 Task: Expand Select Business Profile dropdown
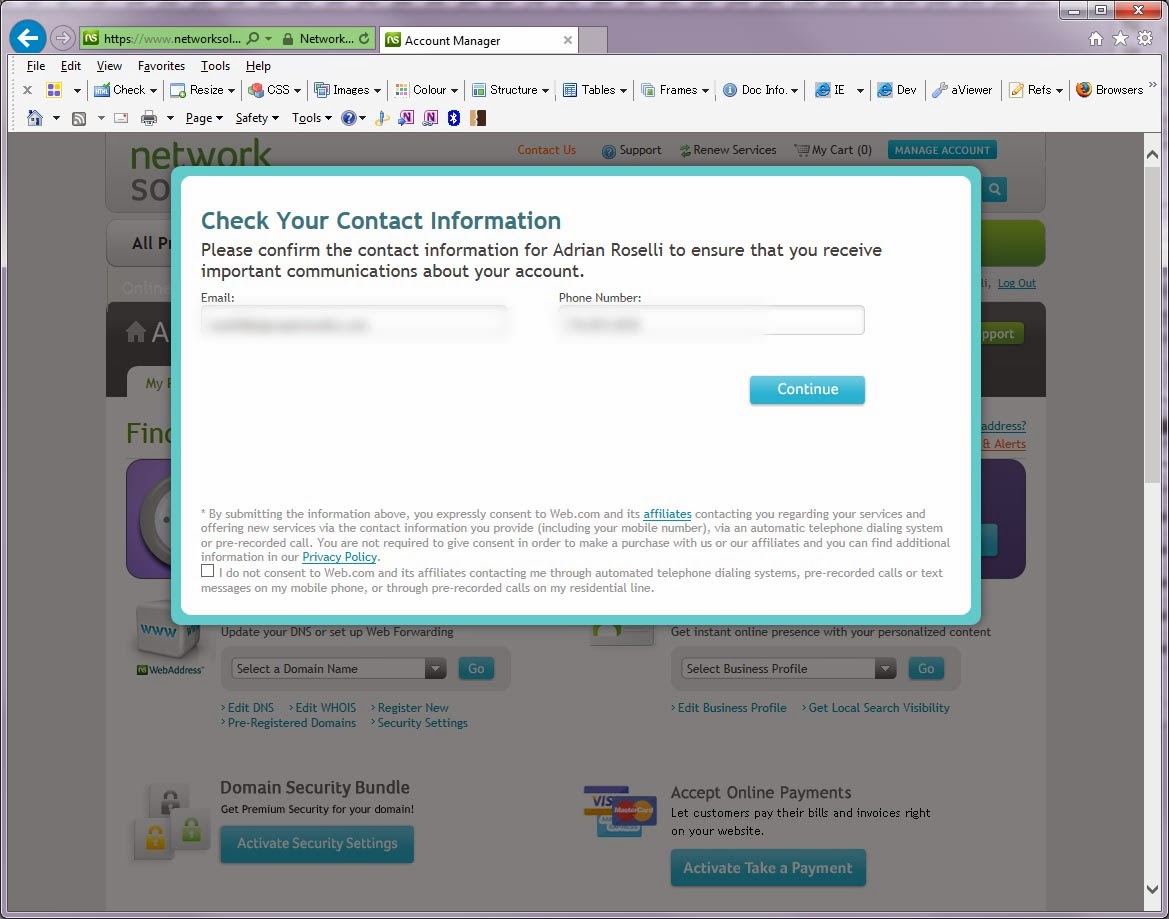click(885, 669)
